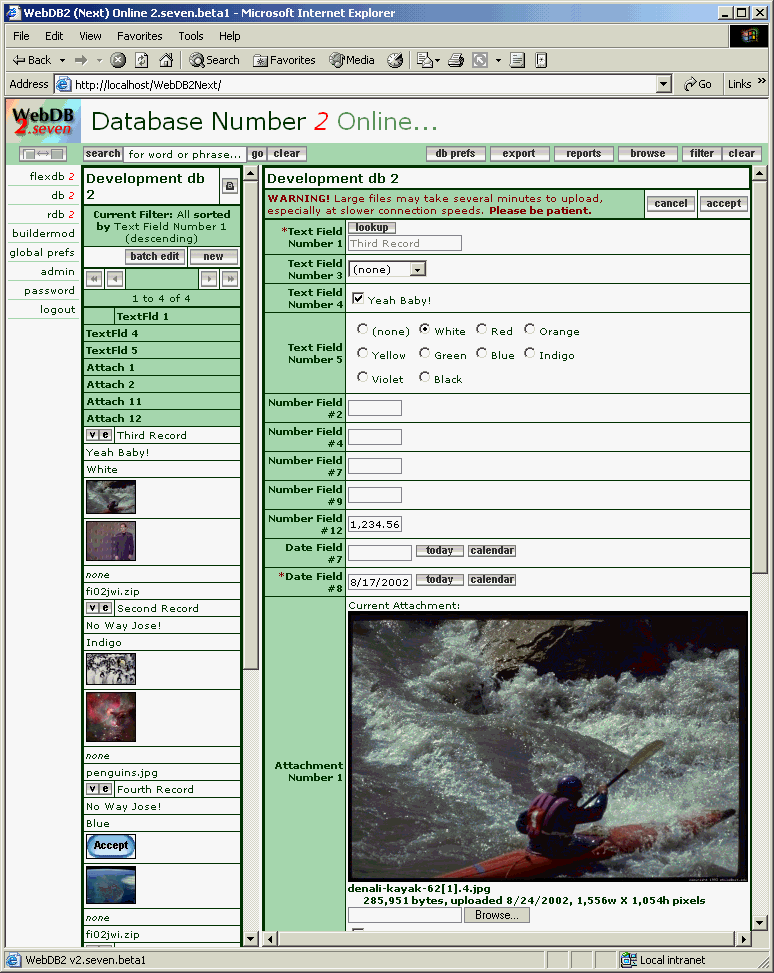Click the accept button
Viewport: 774px width, 973px height.
[723, 204]
